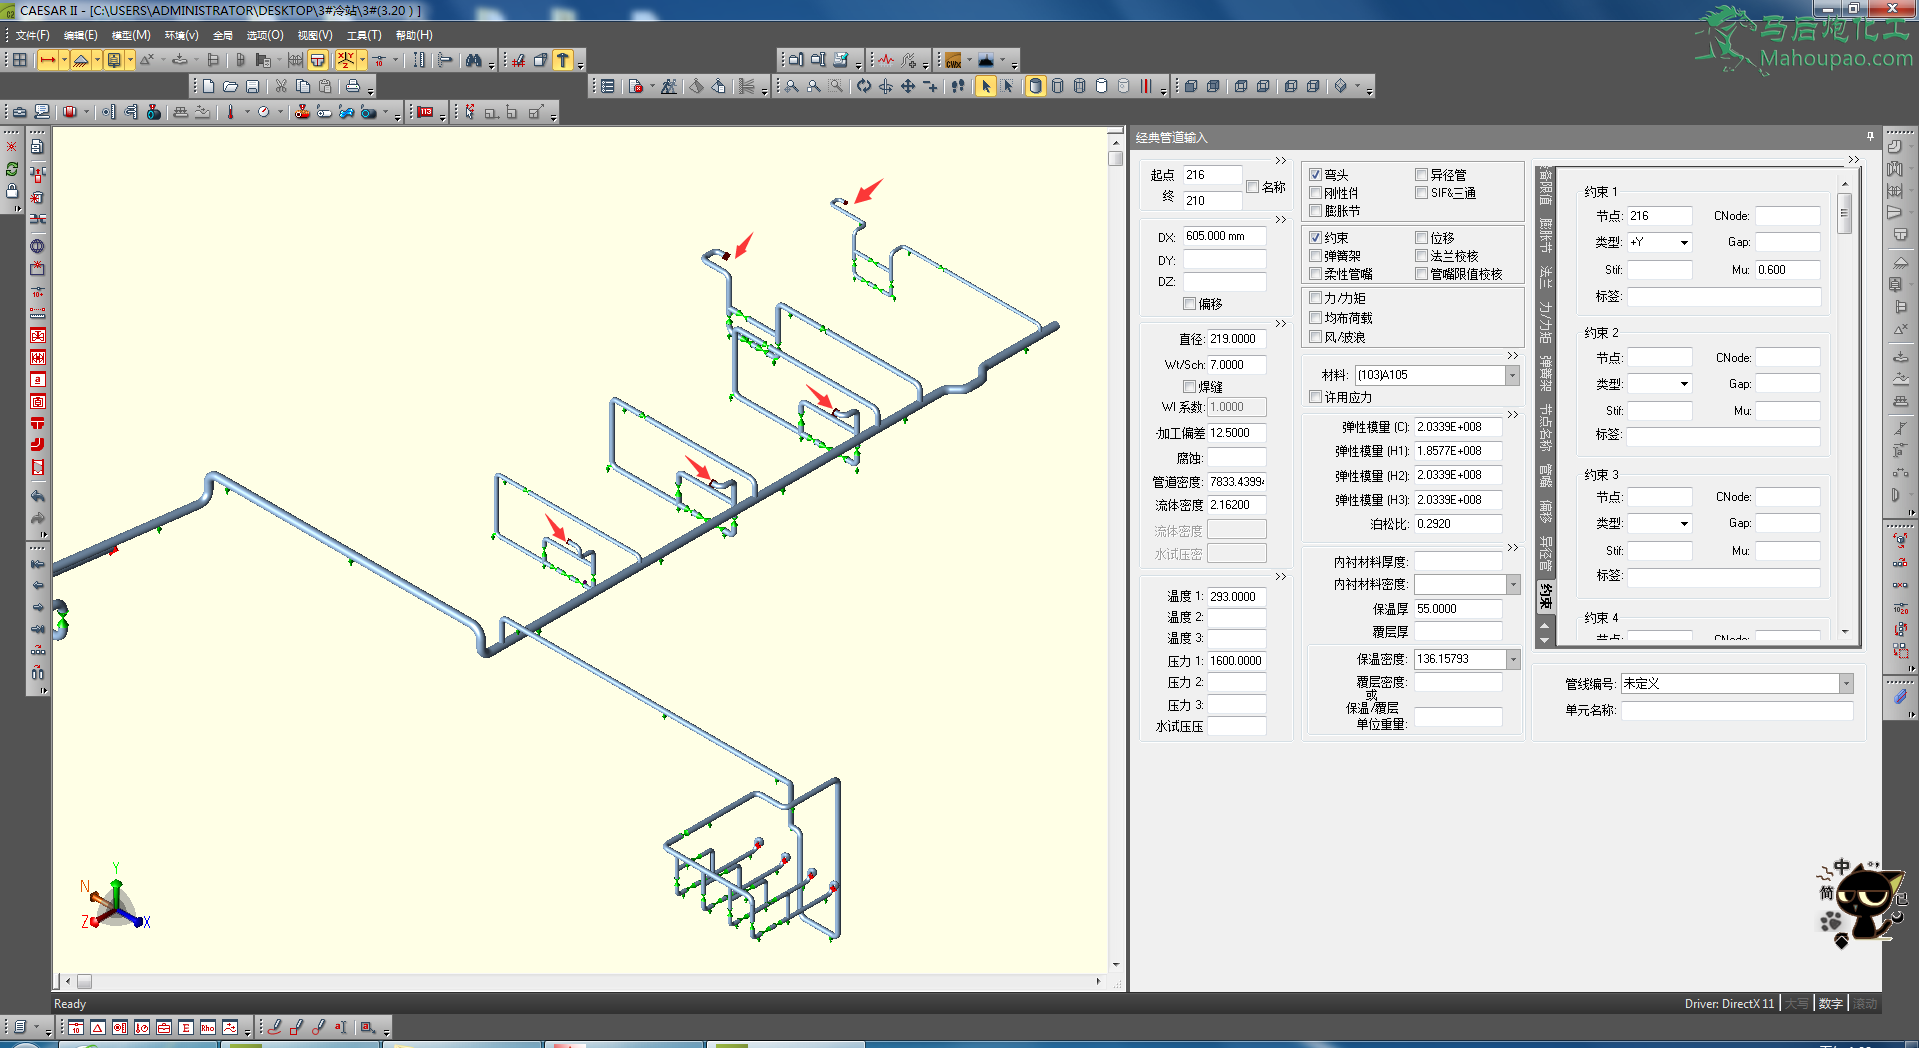Click the running figure analysis icon
This screenshot has width=1919, height=1048.
pyautogui.click(x=669, y=87)
